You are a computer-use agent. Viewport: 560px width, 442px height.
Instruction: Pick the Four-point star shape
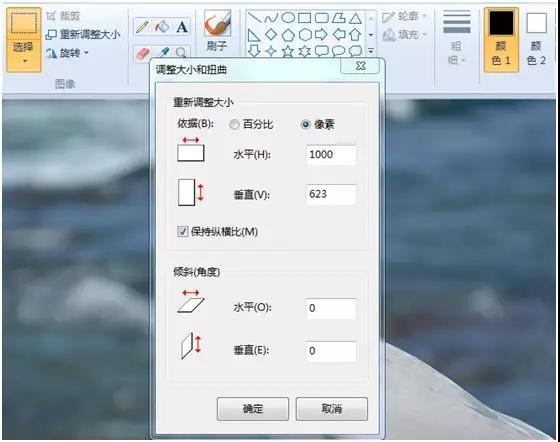271,51
